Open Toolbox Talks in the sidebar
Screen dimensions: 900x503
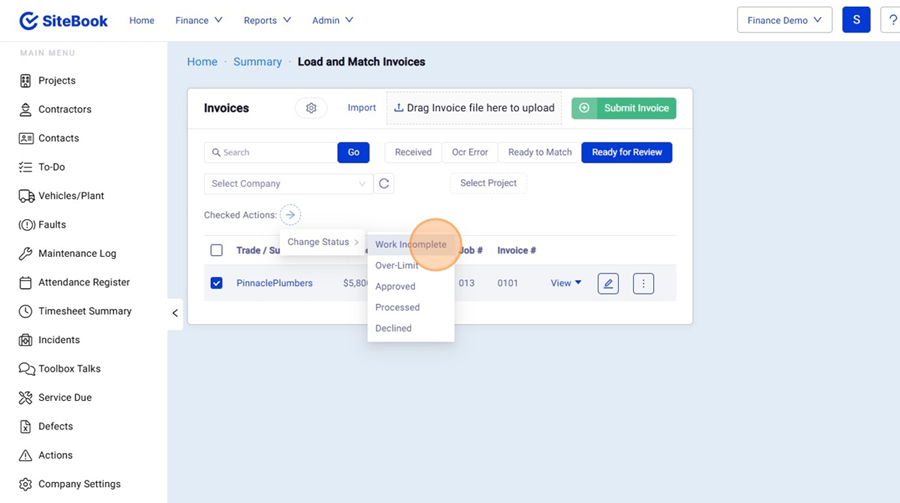tap(69, 369)
